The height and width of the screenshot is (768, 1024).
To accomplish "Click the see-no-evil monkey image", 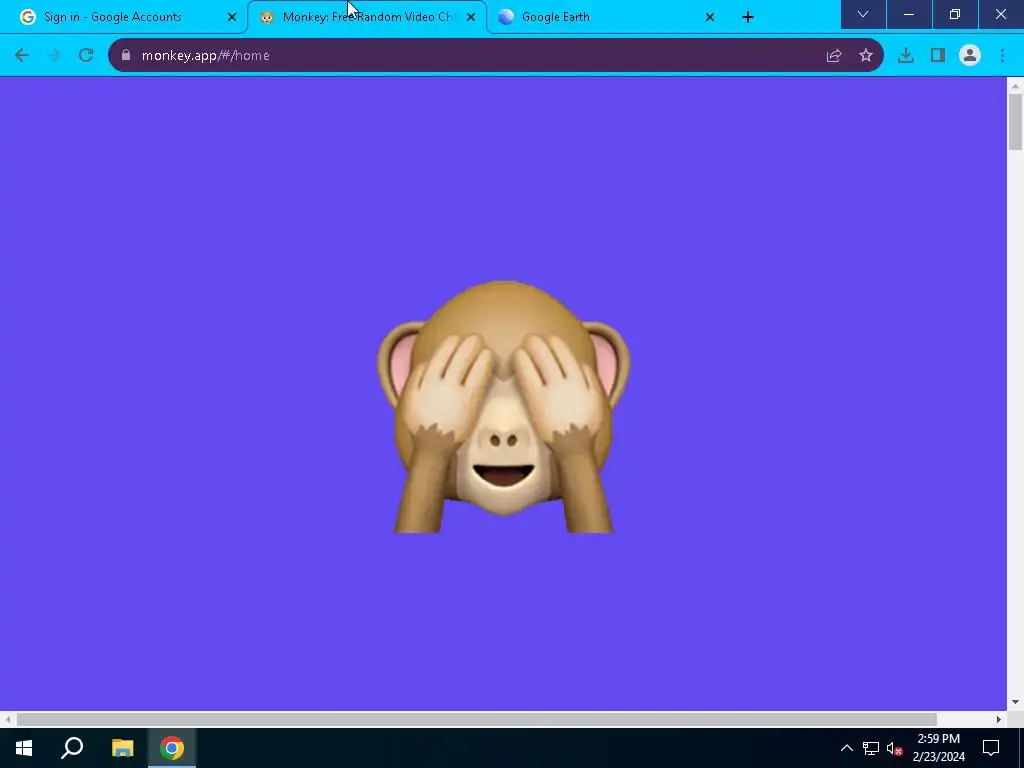I will point(504,407).
